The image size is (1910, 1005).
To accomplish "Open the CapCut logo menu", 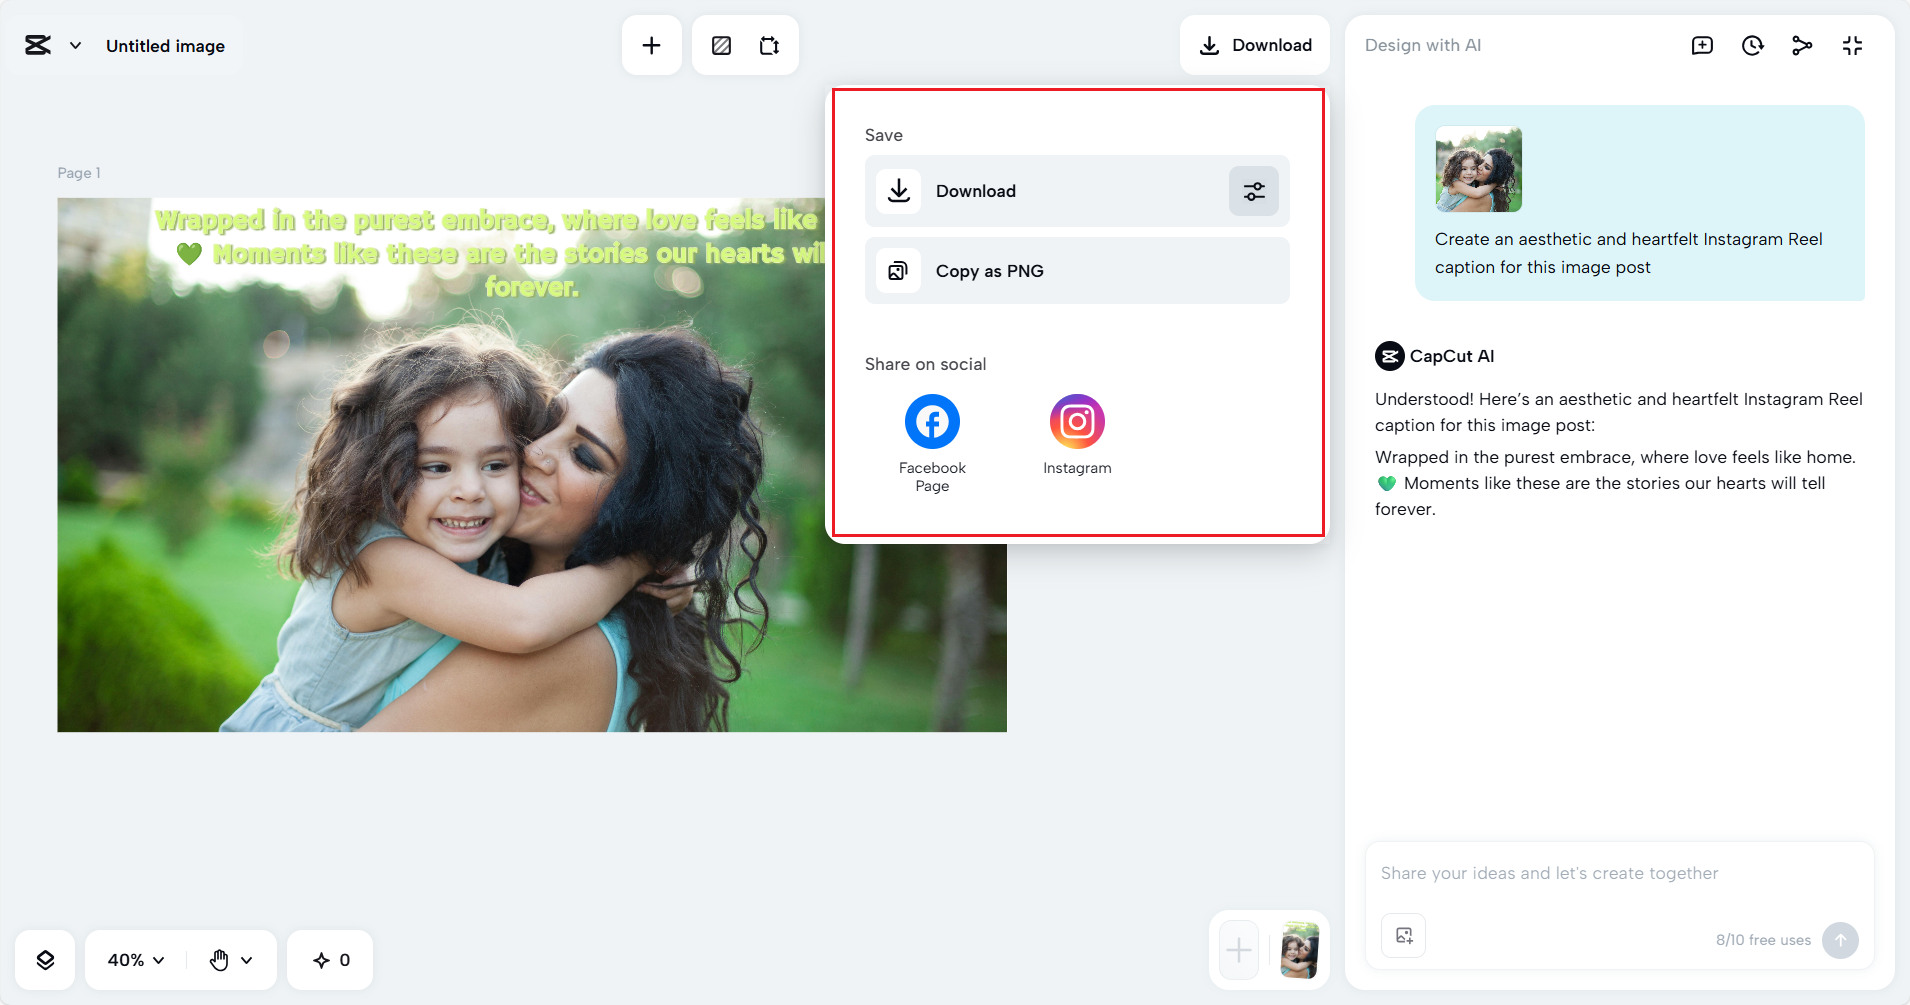I will (38, 45).
